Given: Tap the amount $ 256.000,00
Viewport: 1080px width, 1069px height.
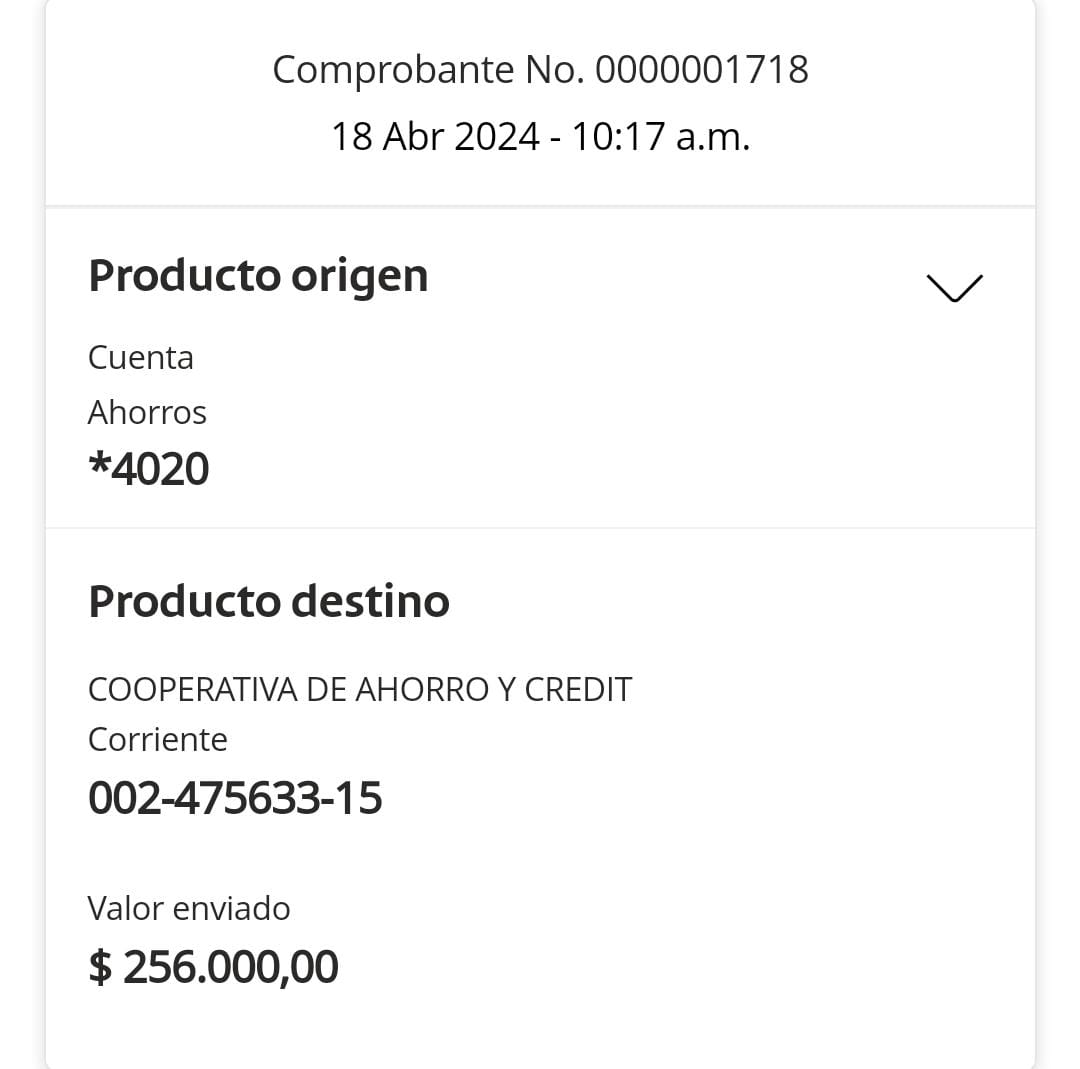Looking at the screenshot, I should [x=213, y=967].
